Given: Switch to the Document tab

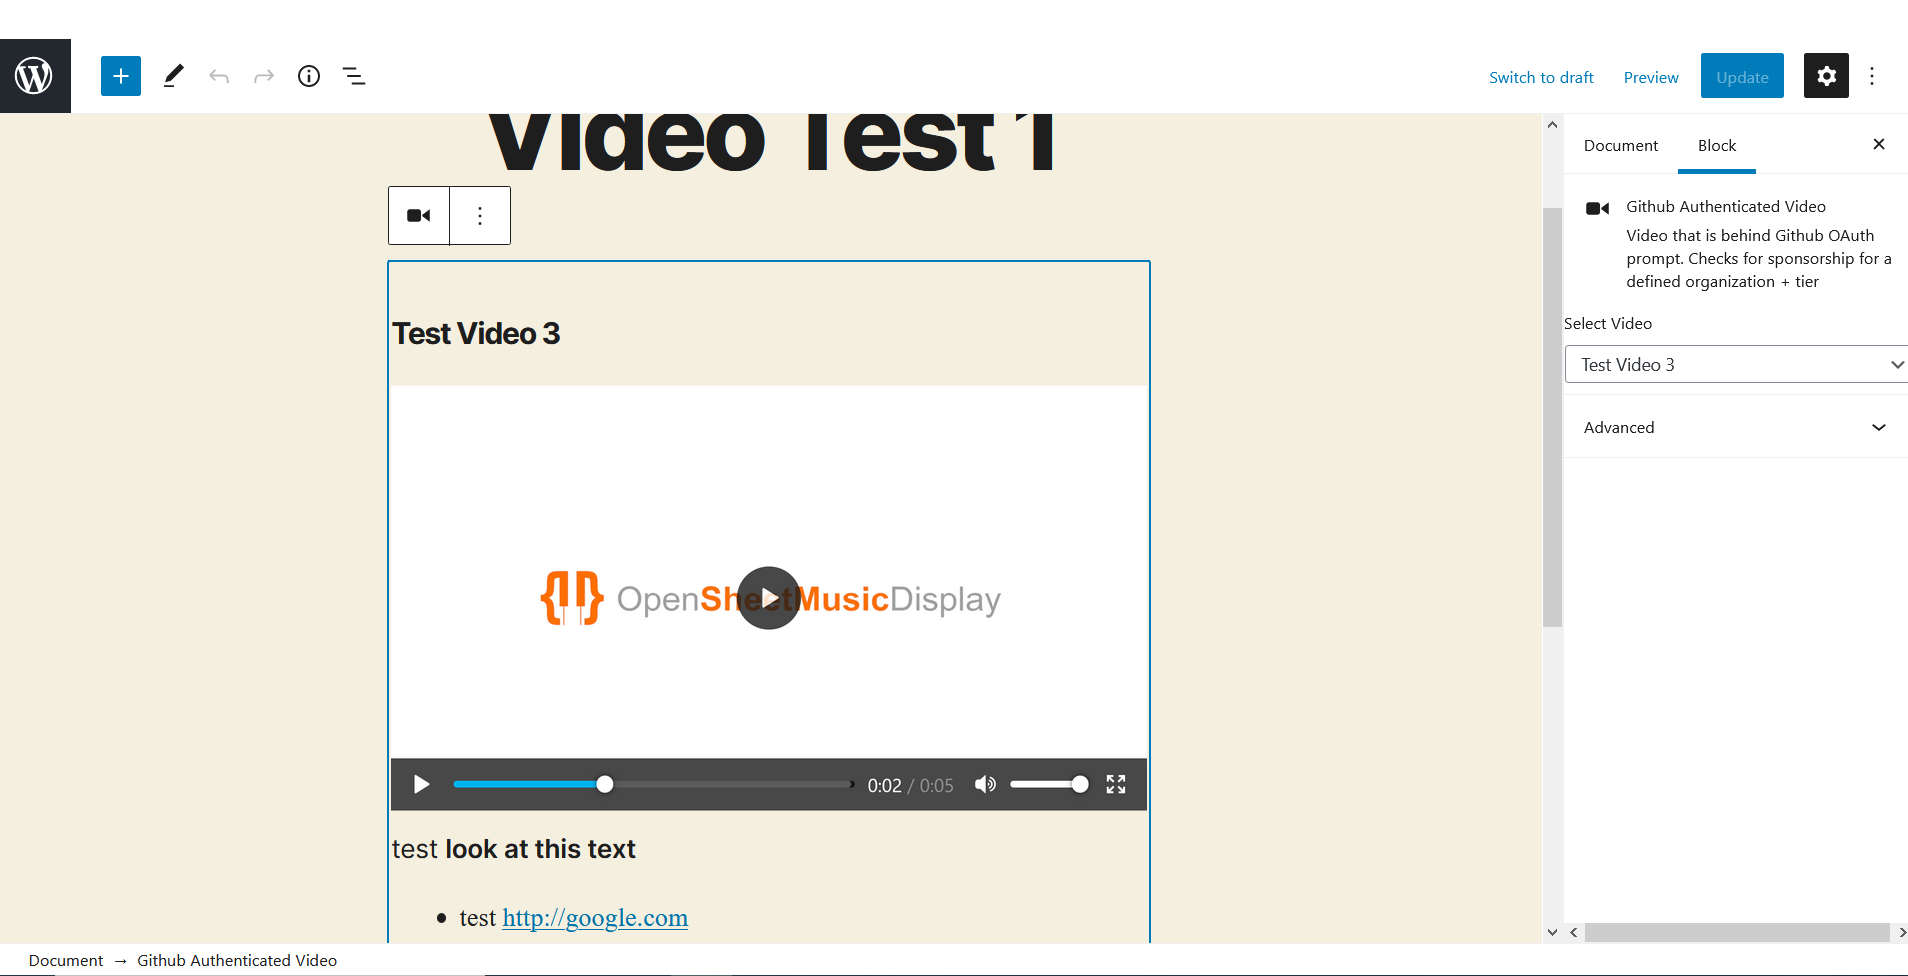Looking at the screenshot, I should (x=1621, y=146).
